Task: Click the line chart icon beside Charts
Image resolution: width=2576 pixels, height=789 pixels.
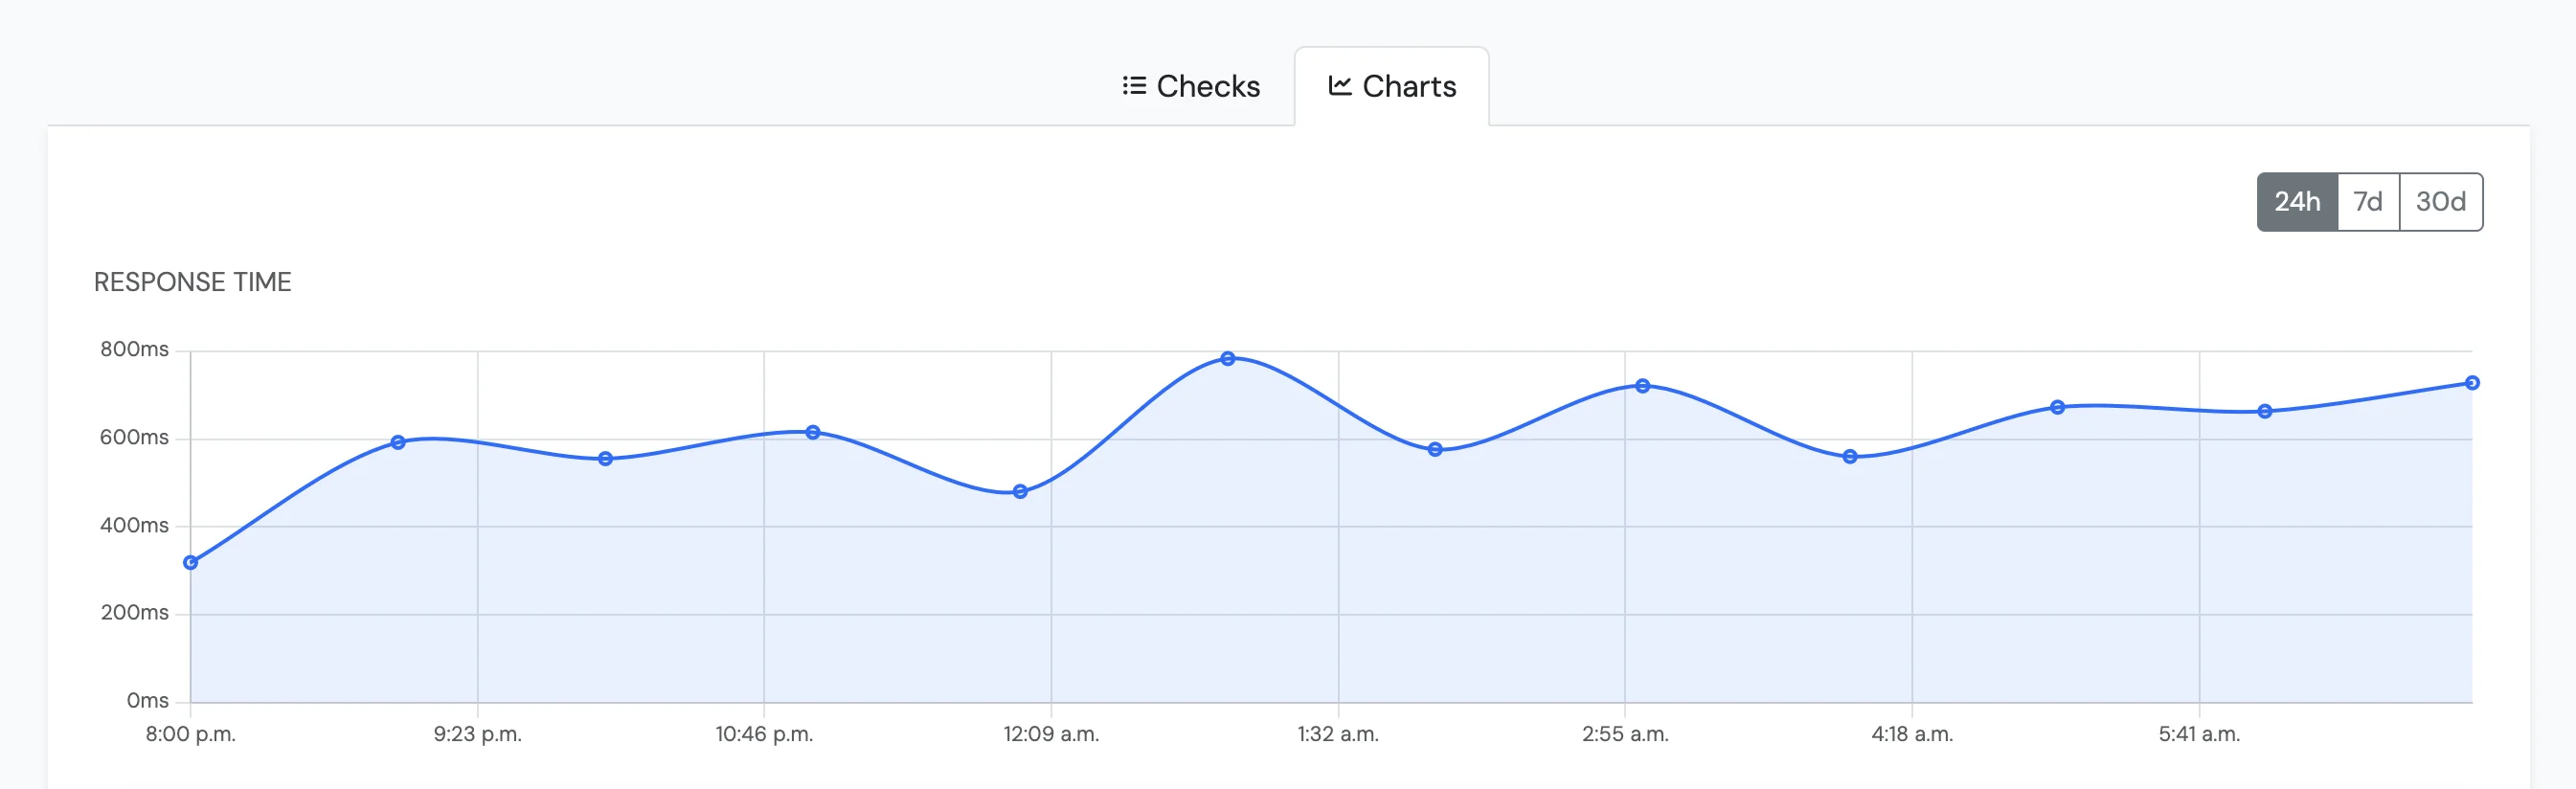Action: (1340, 86)
